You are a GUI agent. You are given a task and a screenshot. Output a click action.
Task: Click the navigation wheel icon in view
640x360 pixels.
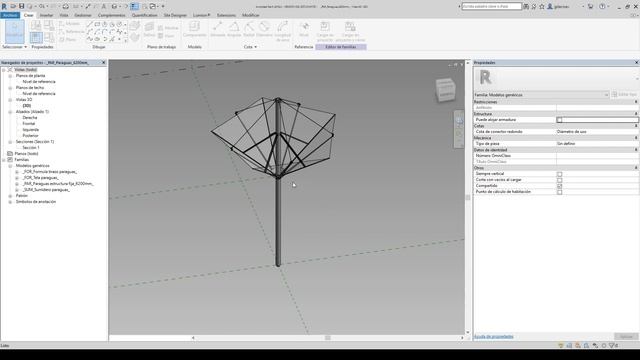click(x=459, y=120)
